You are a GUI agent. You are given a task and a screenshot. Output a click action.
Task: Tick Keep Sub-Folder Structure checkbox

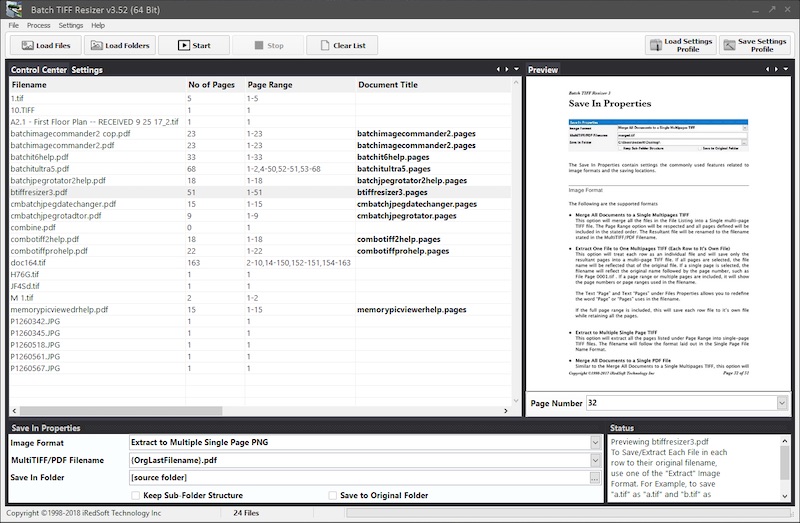pyautogui.click(x=135, y=495)
